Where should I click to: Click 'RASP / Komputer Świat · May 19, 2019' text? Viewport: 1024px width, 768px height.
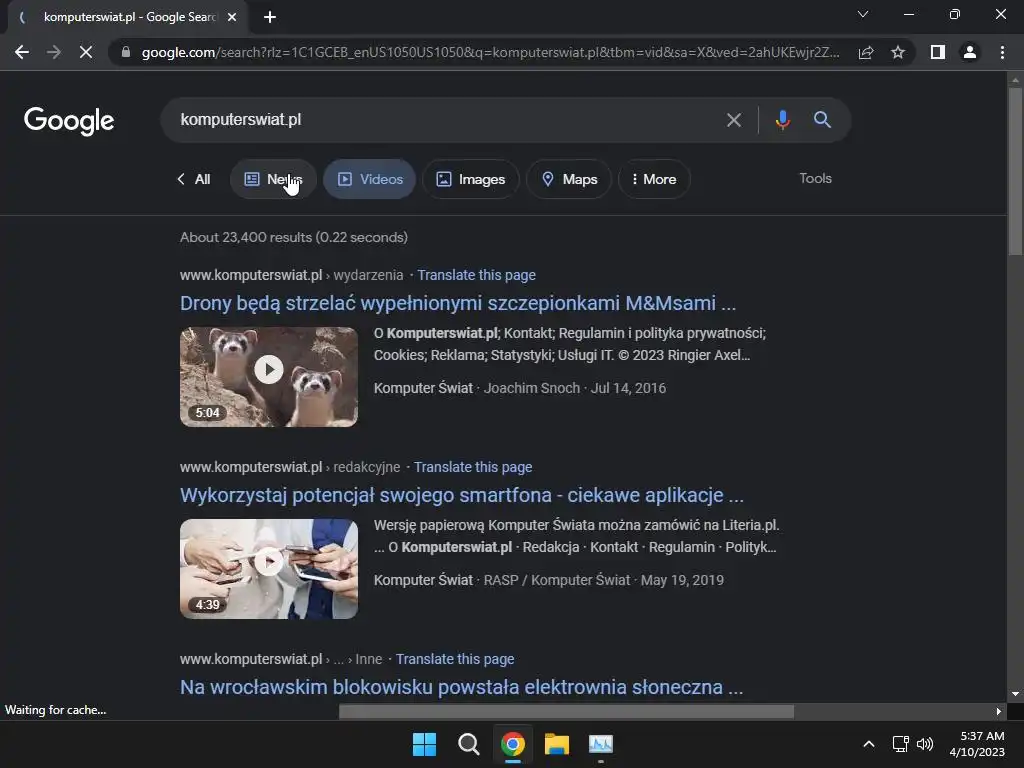coord(603,580)
